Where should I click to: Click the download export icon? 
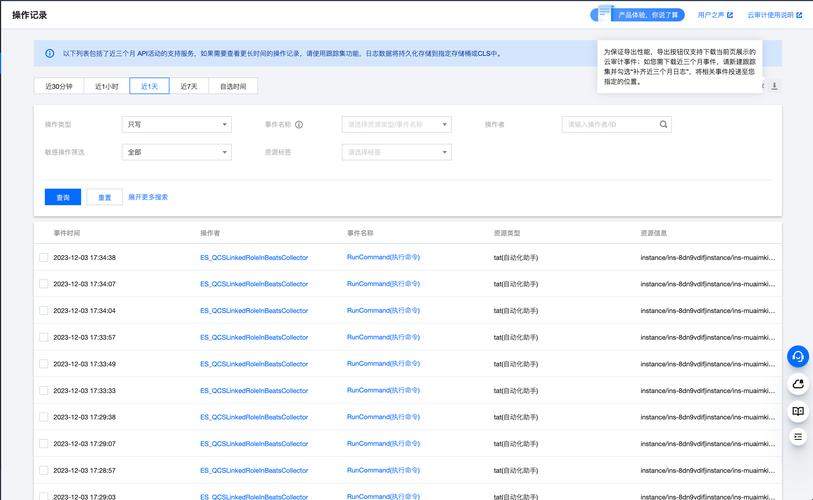pyautogui.click(x=774, y=86)
